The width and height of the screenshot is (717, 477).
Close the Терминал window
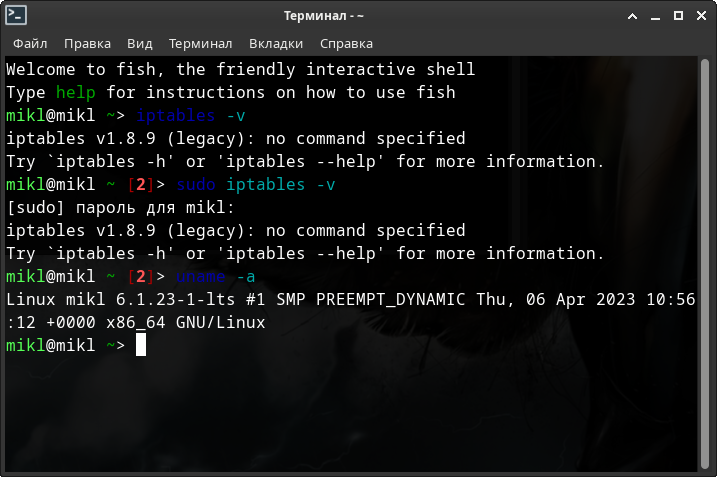[x=700, y=16]
